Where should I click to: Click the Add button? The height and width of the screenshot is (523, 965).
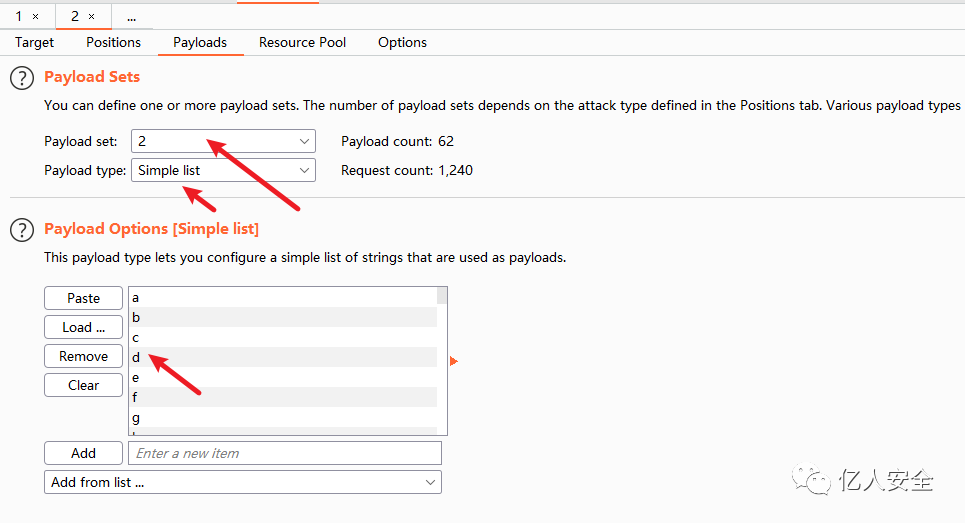(84, 453)
